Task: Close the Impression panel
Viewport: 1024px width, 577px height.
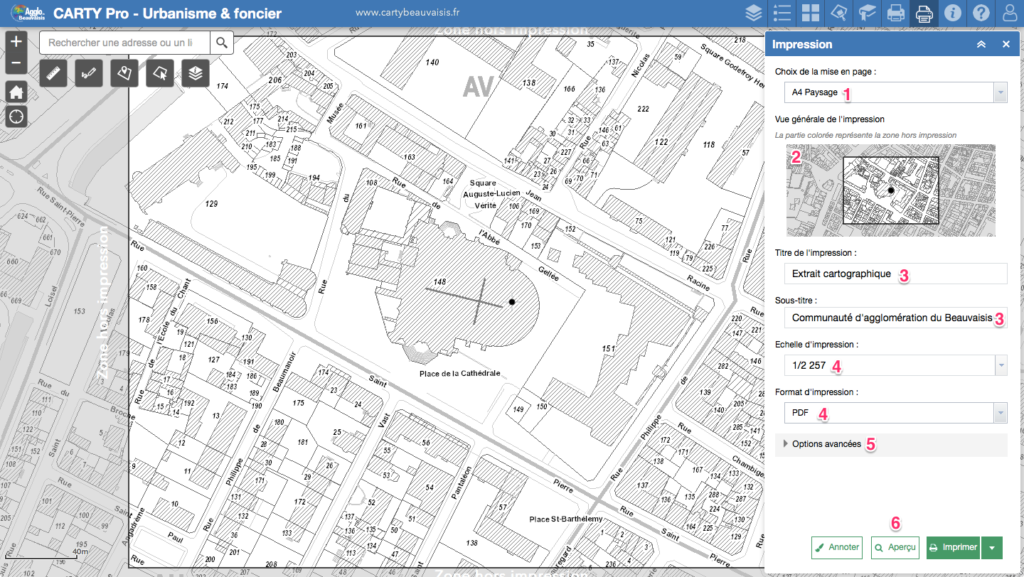Action: tap(1006, 44)
